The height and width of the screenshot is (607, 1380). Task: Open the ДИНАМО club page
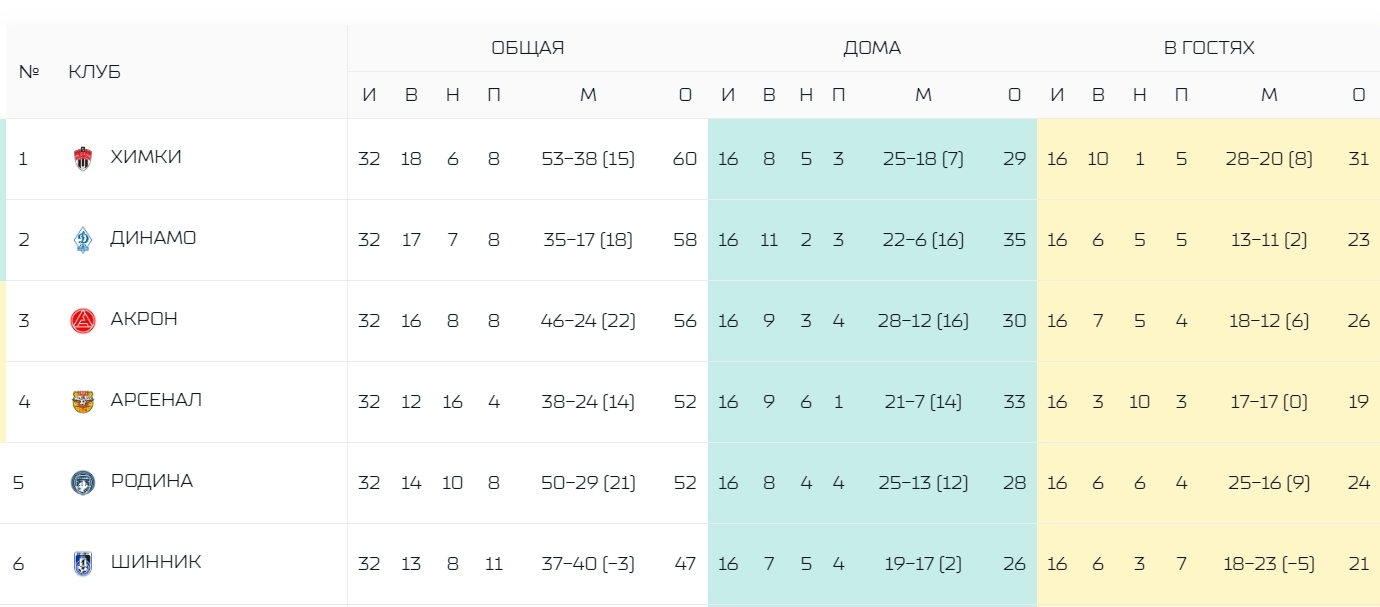click(x=153, y=238)
